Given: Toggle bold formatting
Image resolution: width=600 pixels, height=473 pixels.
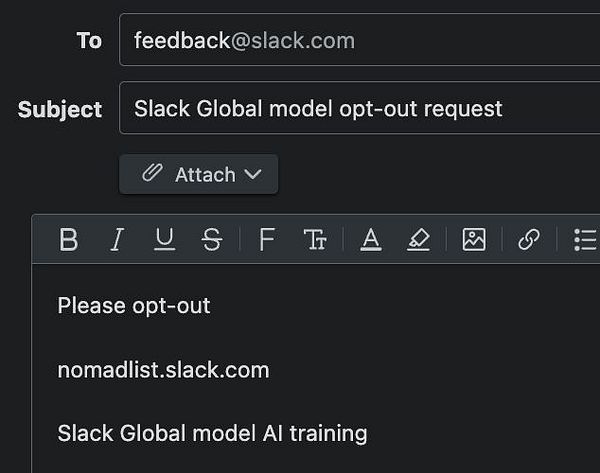Looking at the screenshot, I should pyautogui.click(x=68, y=240).
